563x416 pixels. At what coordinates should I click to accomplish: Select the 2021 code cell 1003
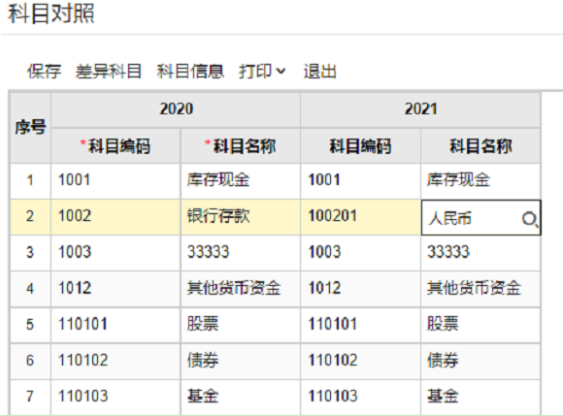click(360, 252)
